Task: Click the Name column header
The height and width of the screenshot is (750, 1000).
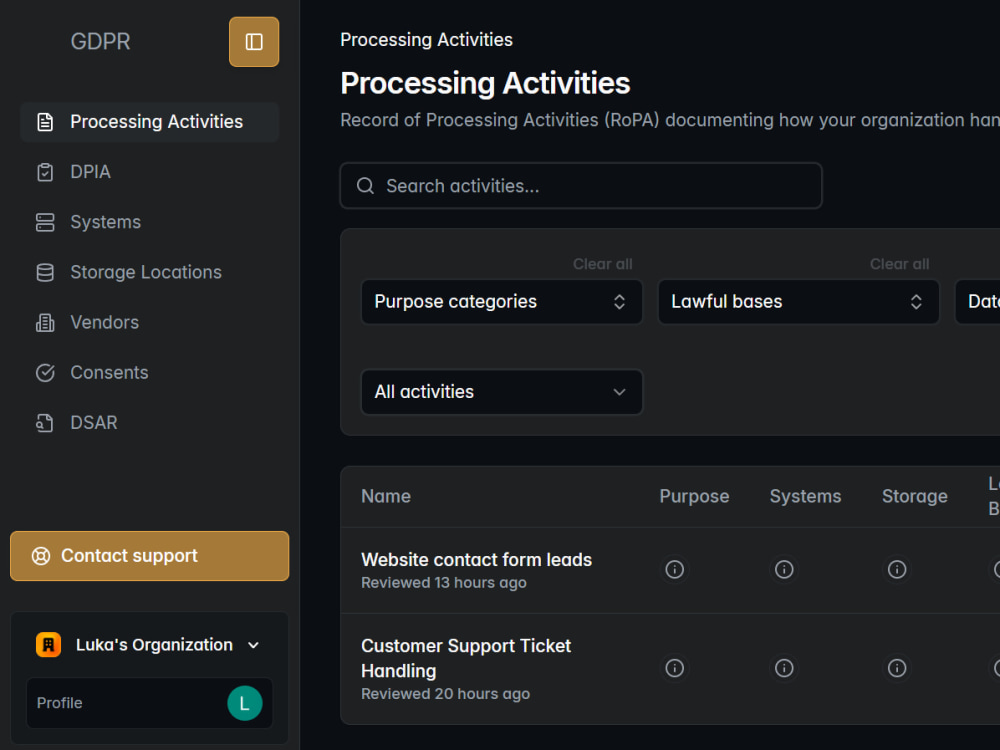Action: 386,496
